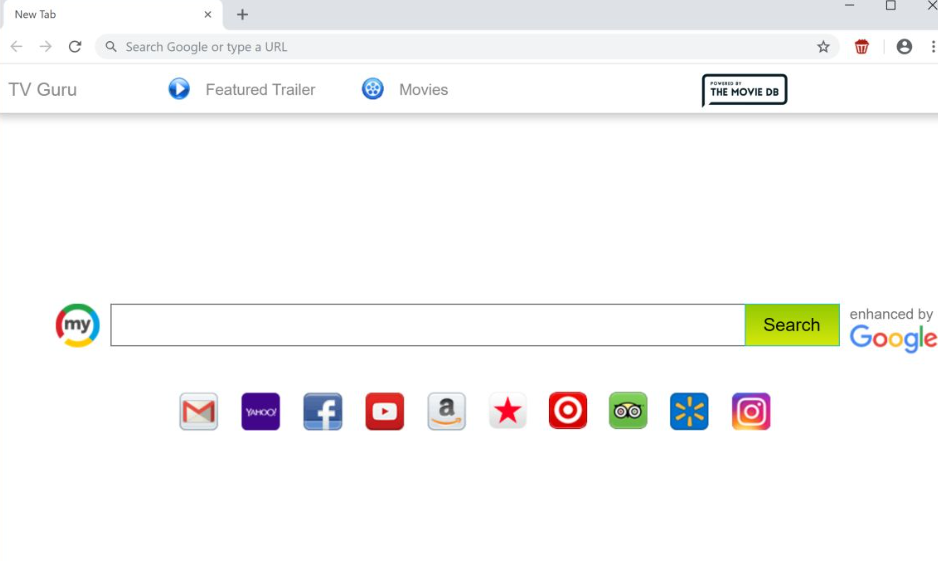Open the TripAdvisor owl shortcut

628,410
